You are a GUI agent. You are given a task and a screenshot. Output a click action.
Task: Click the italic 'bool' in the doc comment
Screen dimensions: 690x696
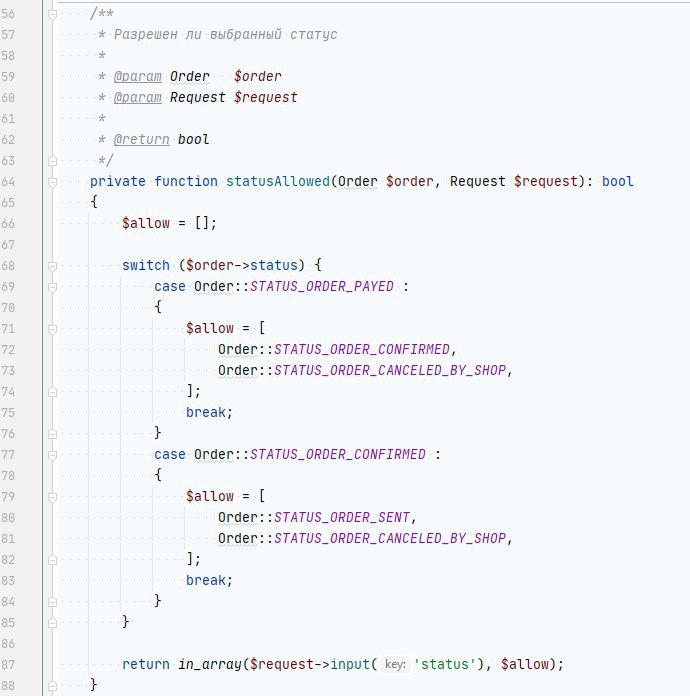coord(194,139)
